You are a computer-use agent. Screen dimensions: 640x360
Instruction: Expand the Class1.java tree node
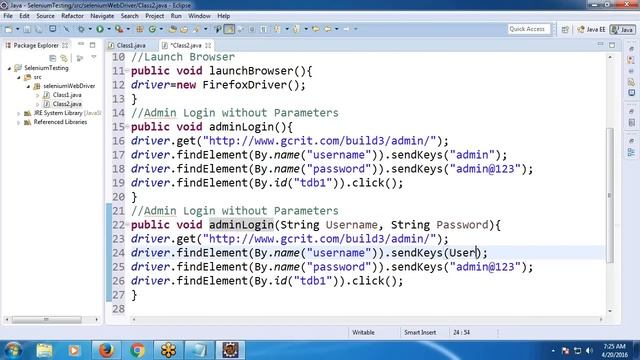38,95
